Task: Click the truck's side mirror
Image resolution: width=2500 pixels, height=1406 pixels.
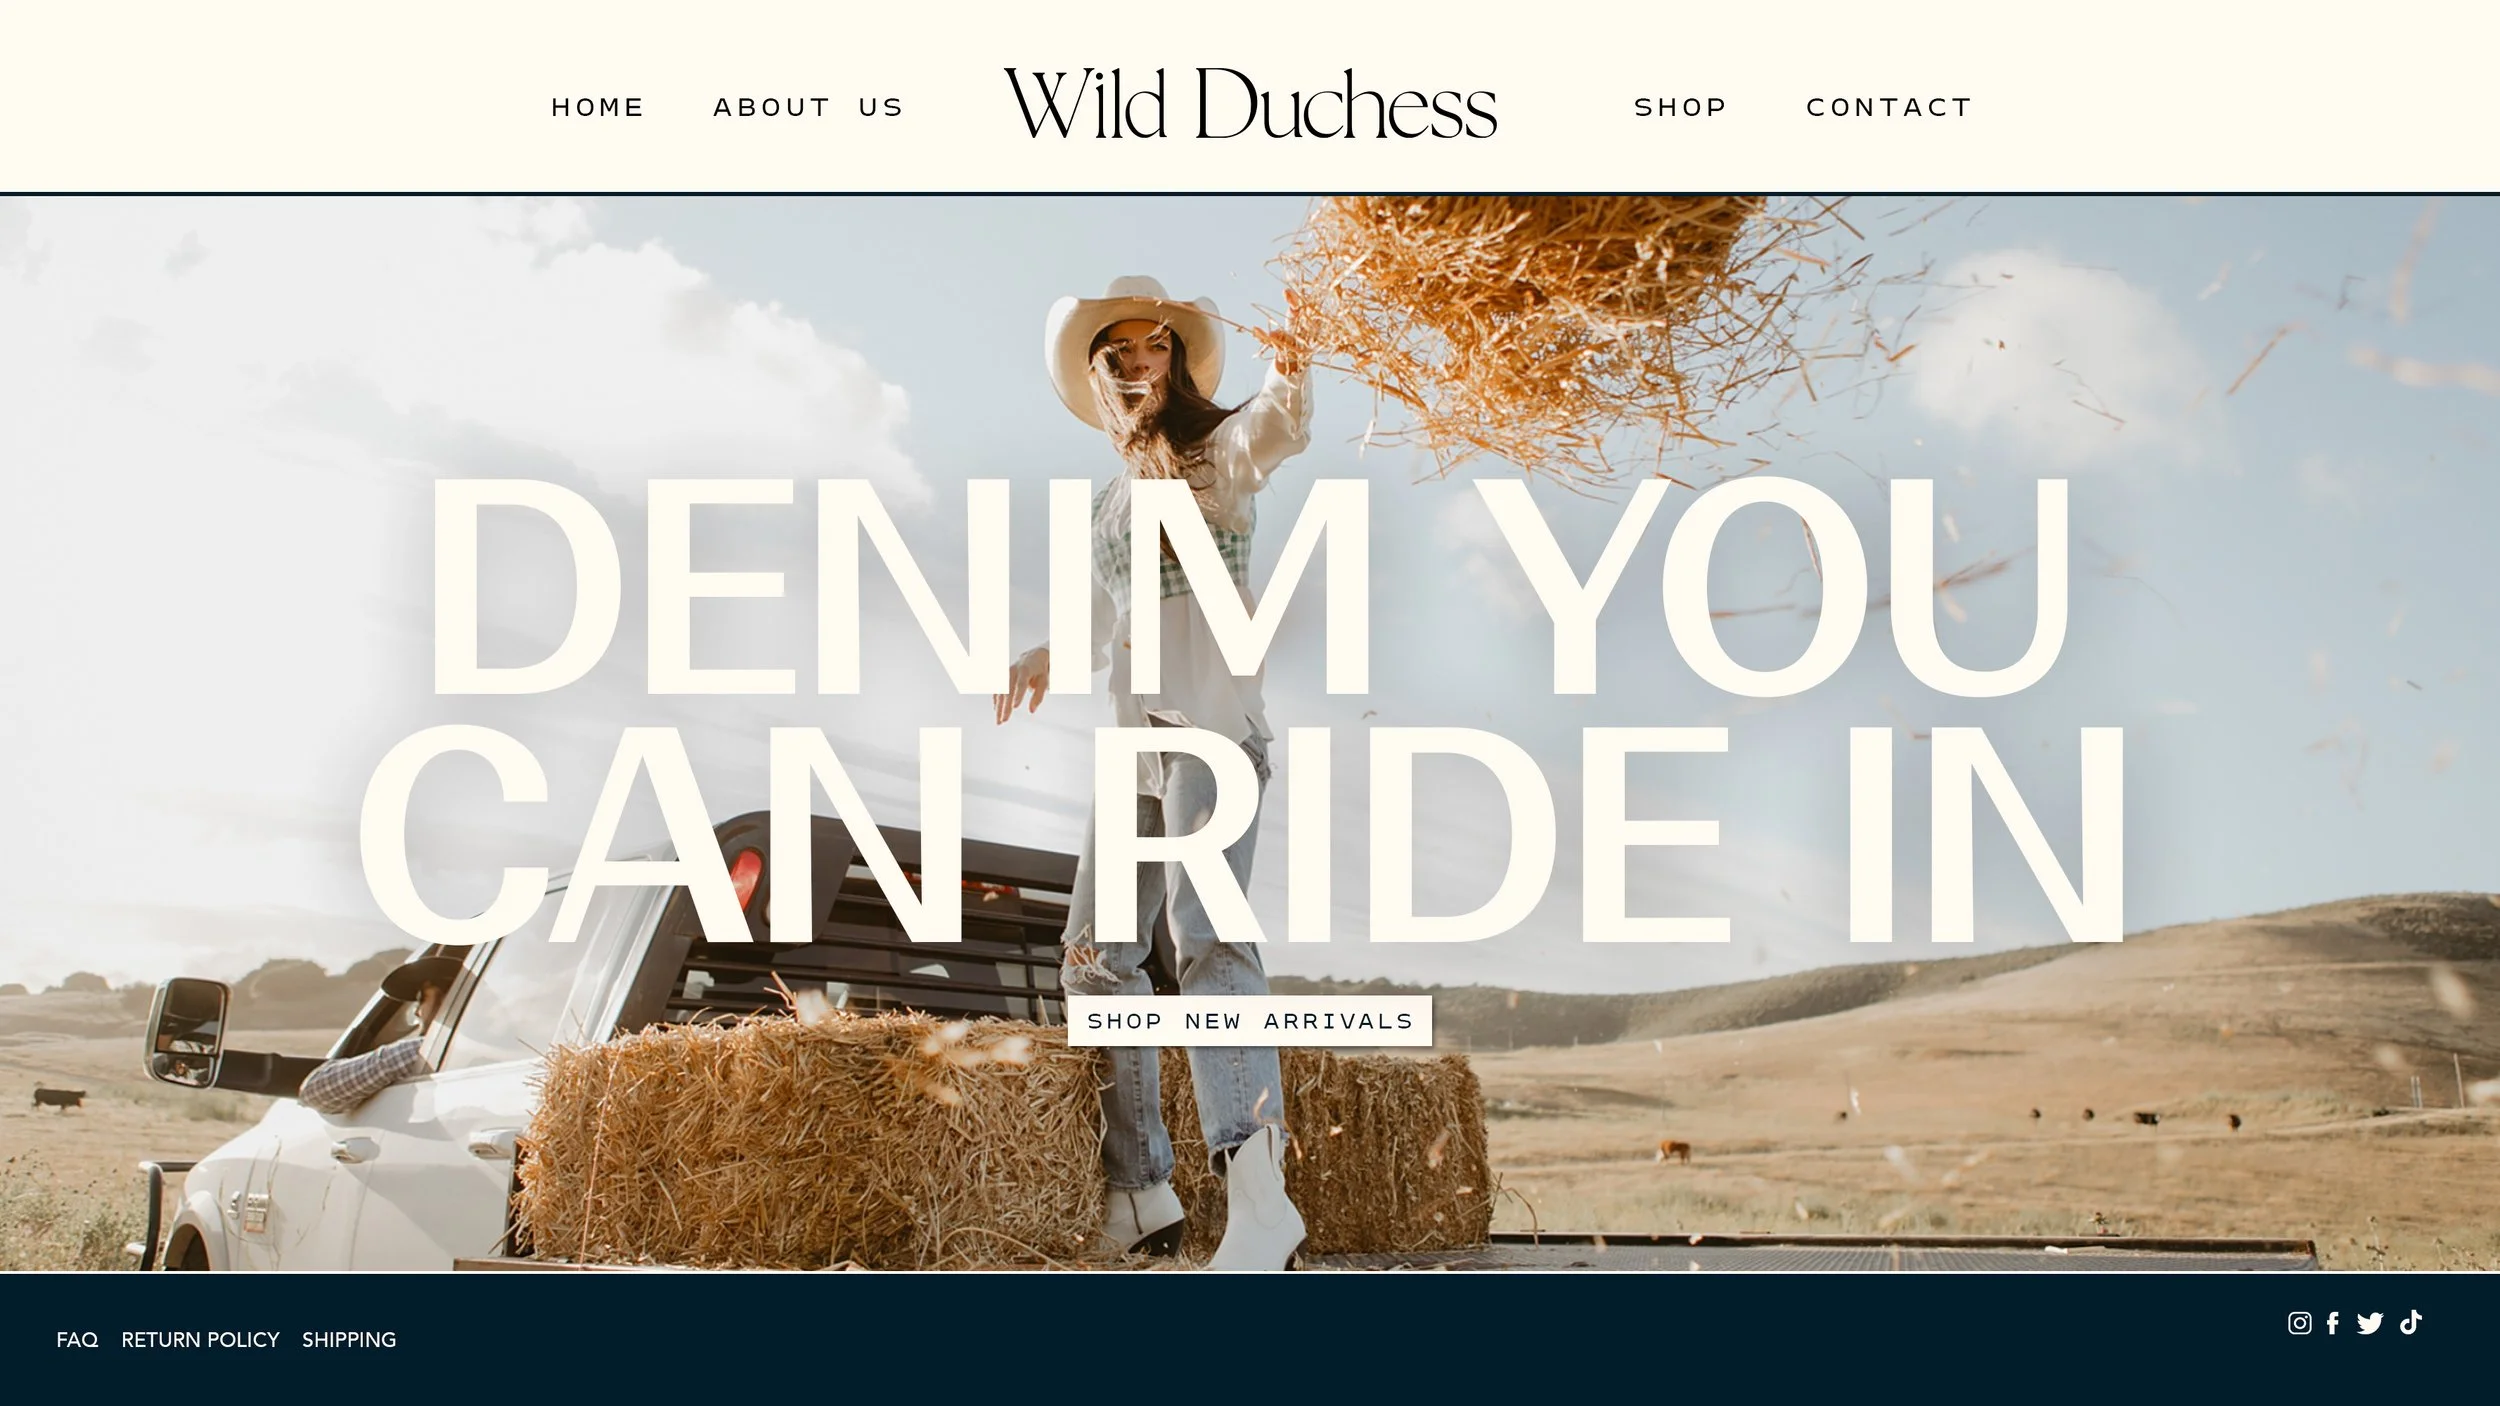Action: [x=186, y=1032]
